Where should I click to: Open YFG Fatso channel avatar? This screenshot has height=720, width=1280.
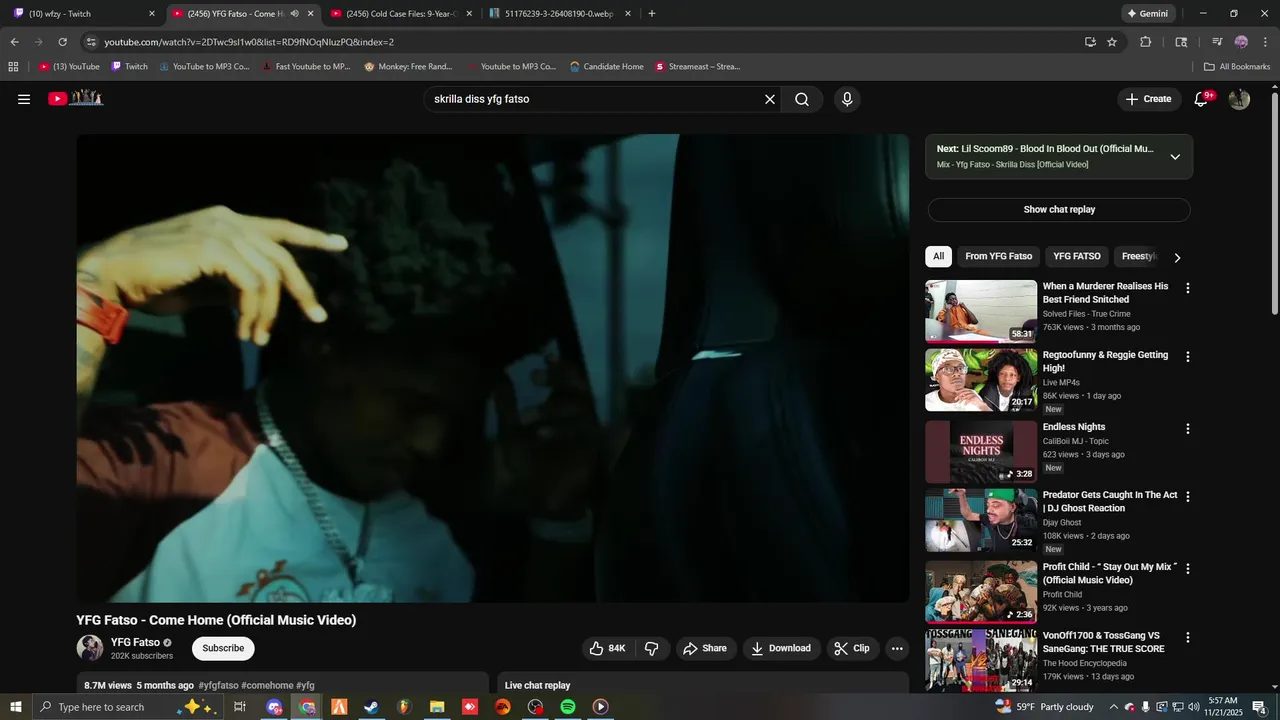click(x=90, y=648)
